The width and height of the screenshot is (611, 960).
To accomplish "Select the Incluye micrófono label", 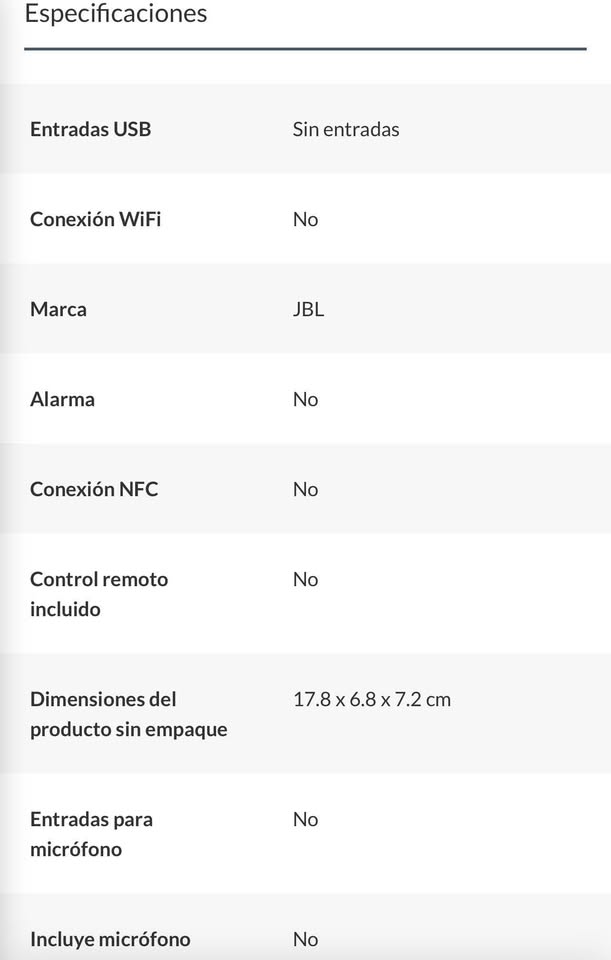I will click(110, 939).
